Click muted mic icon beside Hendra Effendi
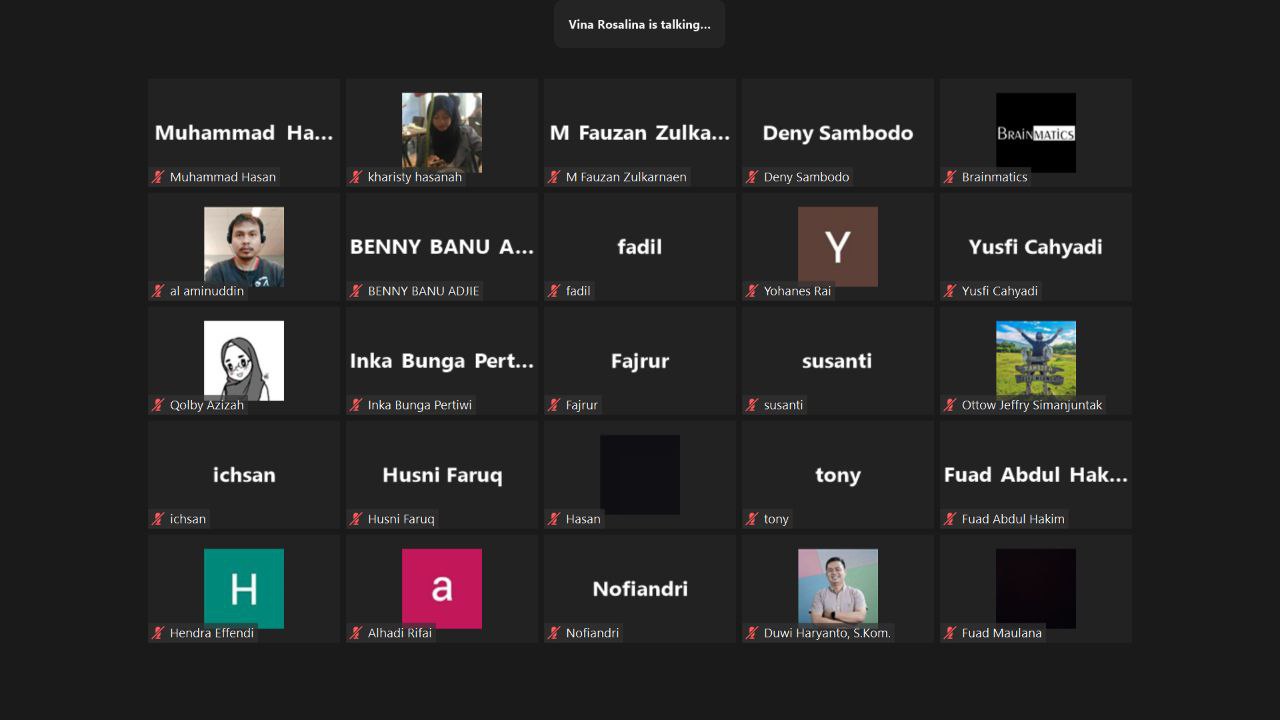The image size is (1280, 720). 158,633
